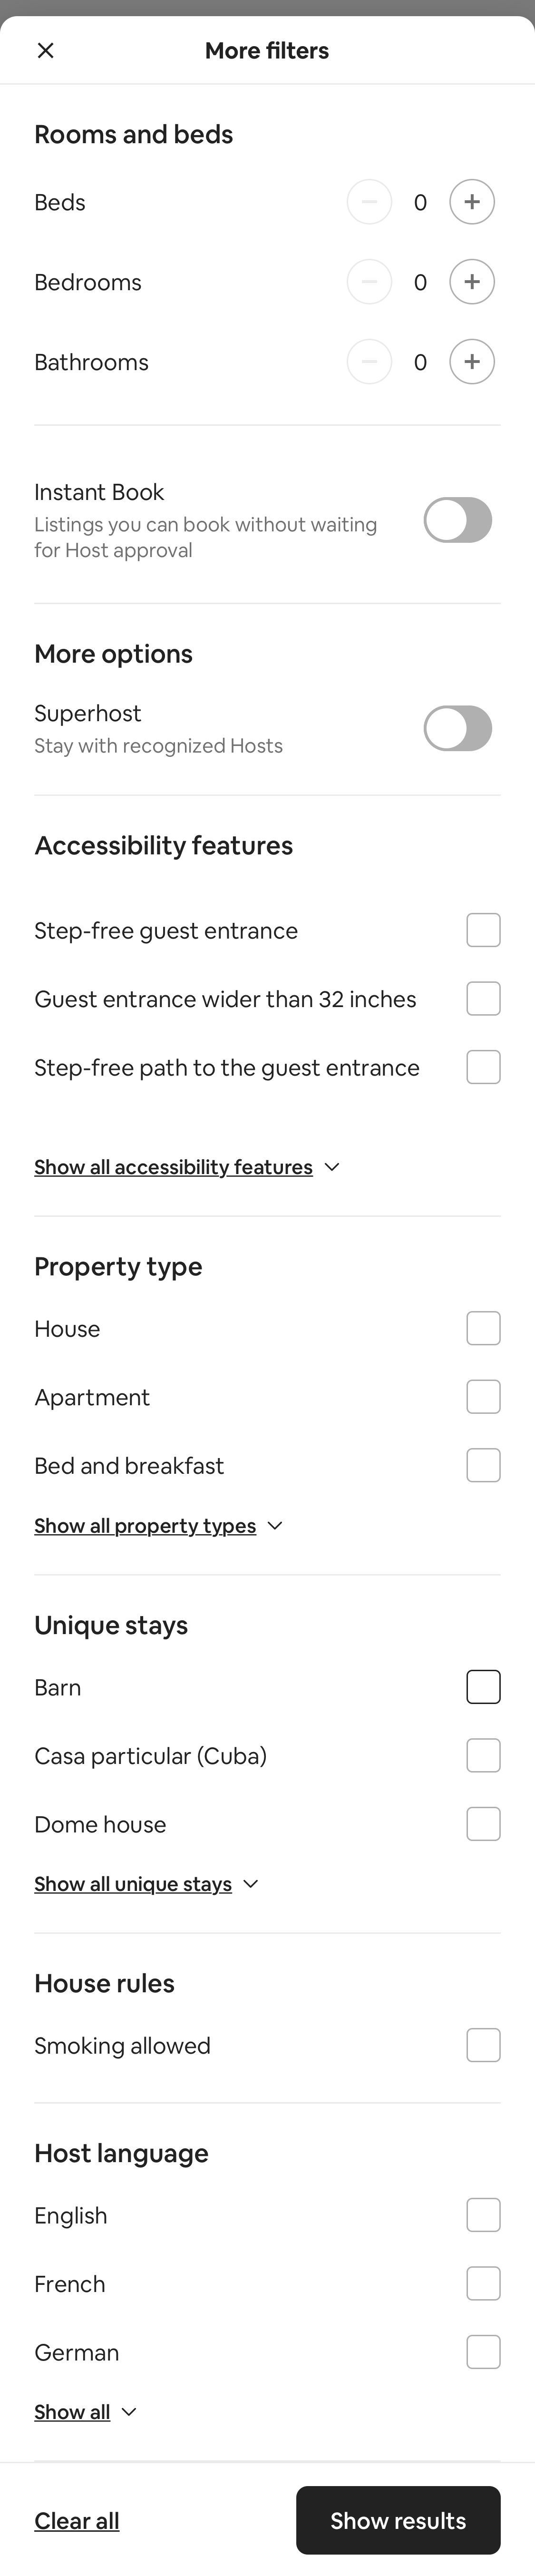Select French as host language
Image resolution: width=535 pixels, height=2576 pixels.
point(483,2283)
